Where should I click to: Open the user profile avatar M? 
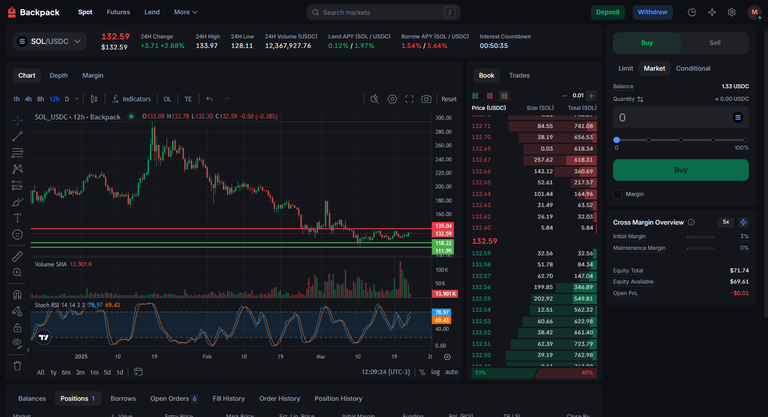click(x=754, y=12)
